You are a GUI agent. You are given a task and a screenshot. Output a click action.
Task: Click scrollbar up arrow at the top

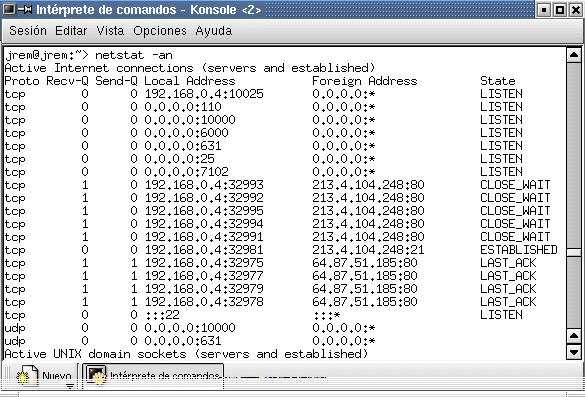[x=573, y=55]
